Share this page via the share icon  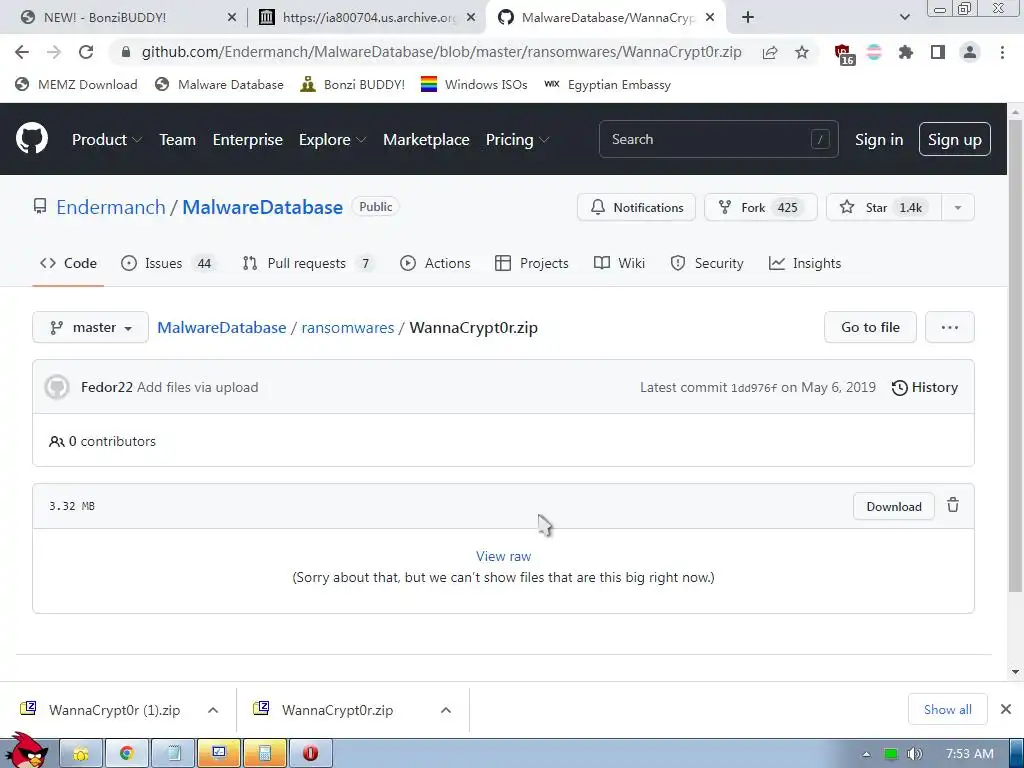(x=770, y=52)
